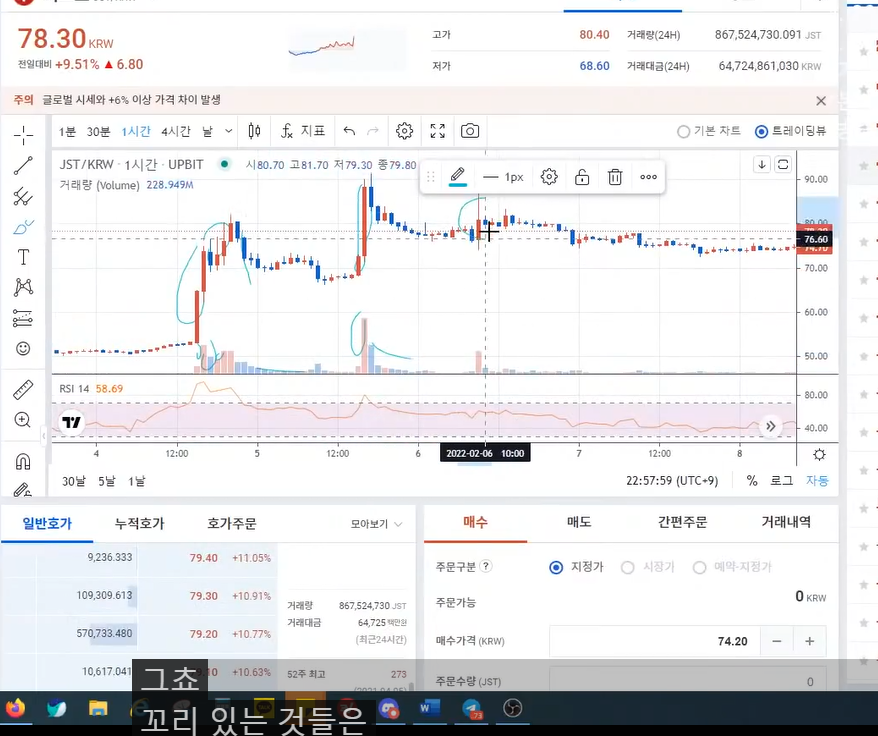Set chart range to 5날

107,481
